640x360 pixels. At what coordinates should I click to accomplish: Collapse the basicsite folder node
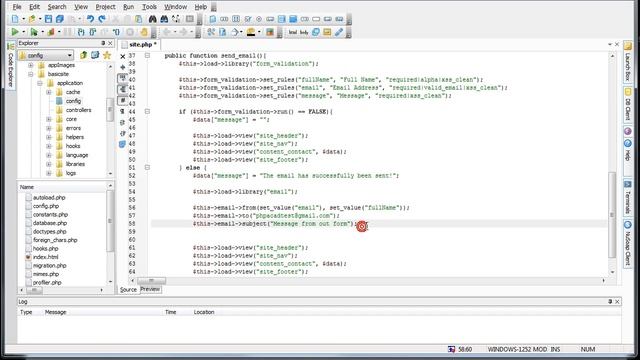pos(31,74)
